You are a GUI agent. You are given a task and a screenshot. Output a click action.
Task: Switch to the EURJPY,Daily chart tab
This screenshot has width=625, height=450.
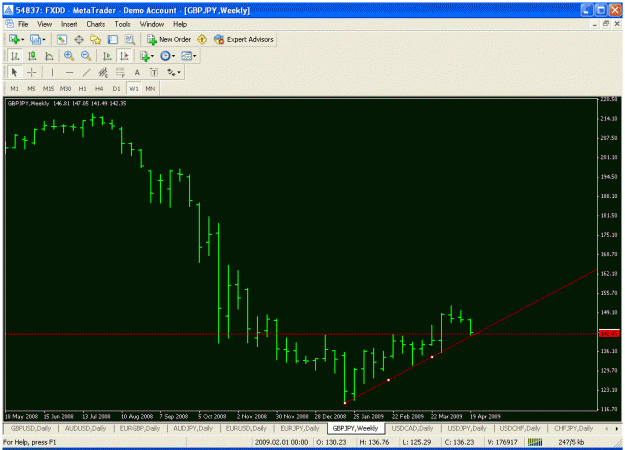(x=300, y=428)
